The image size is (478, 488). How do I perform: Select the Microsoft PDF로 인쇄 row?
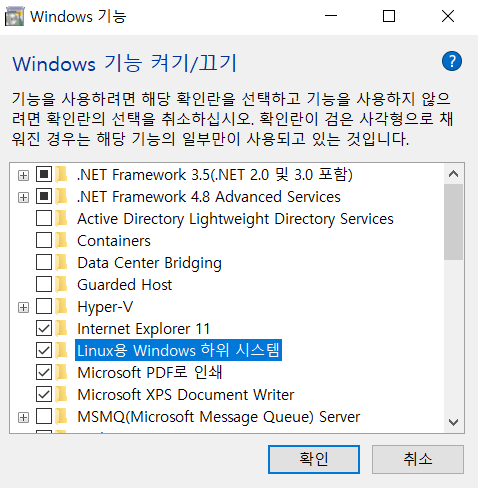click(150, 373)
